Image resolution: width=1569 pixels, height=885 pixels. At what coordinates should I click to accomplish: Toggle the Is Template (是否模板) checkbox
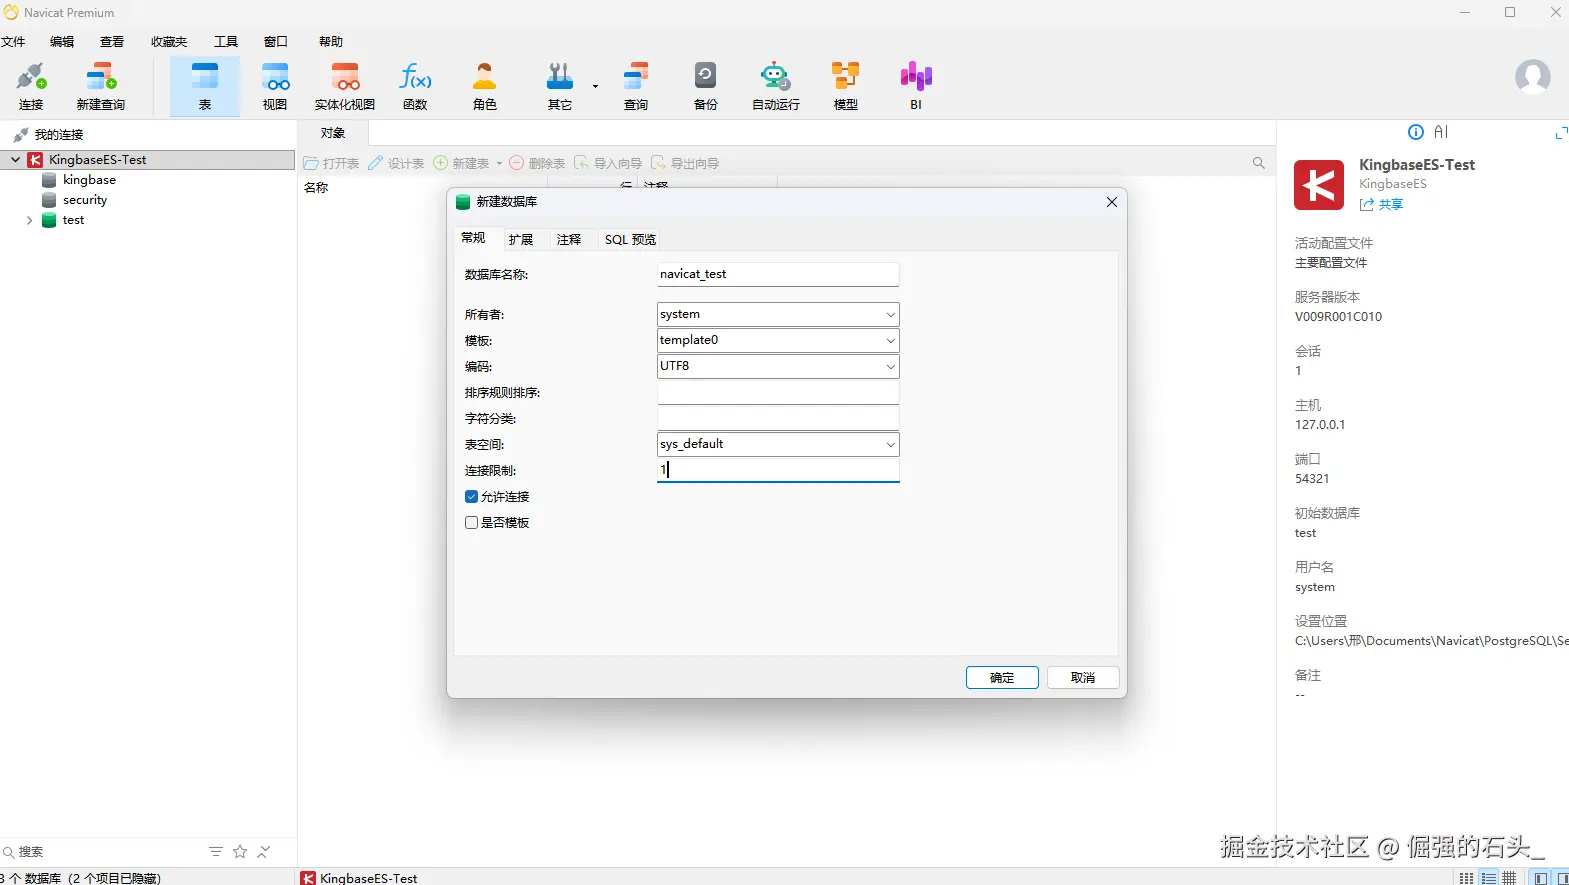point(471,523)
